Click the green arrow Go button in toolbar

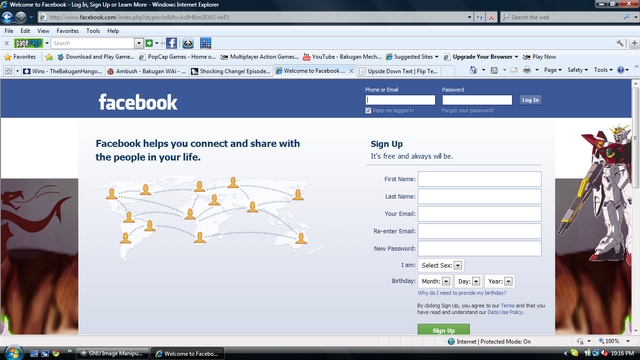[x=149, y=43]
